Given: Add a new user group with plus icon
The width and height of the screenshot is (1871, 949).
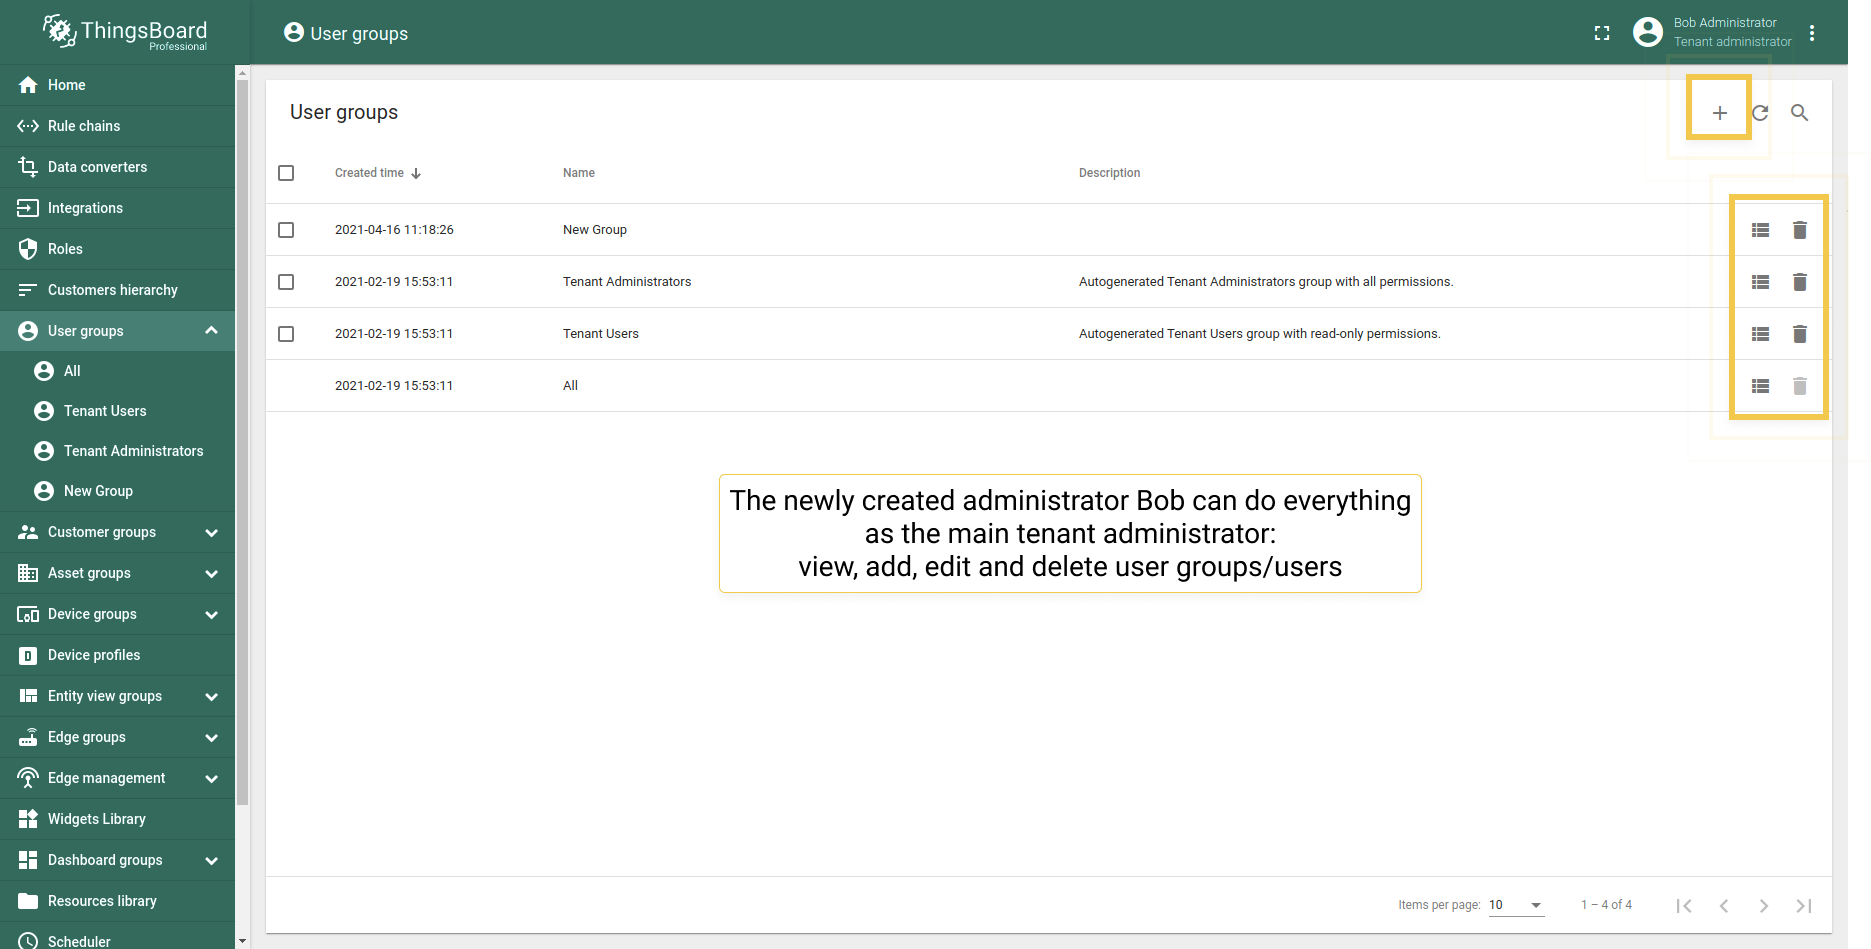Looking at the screenshot, I should [1719, 113].
